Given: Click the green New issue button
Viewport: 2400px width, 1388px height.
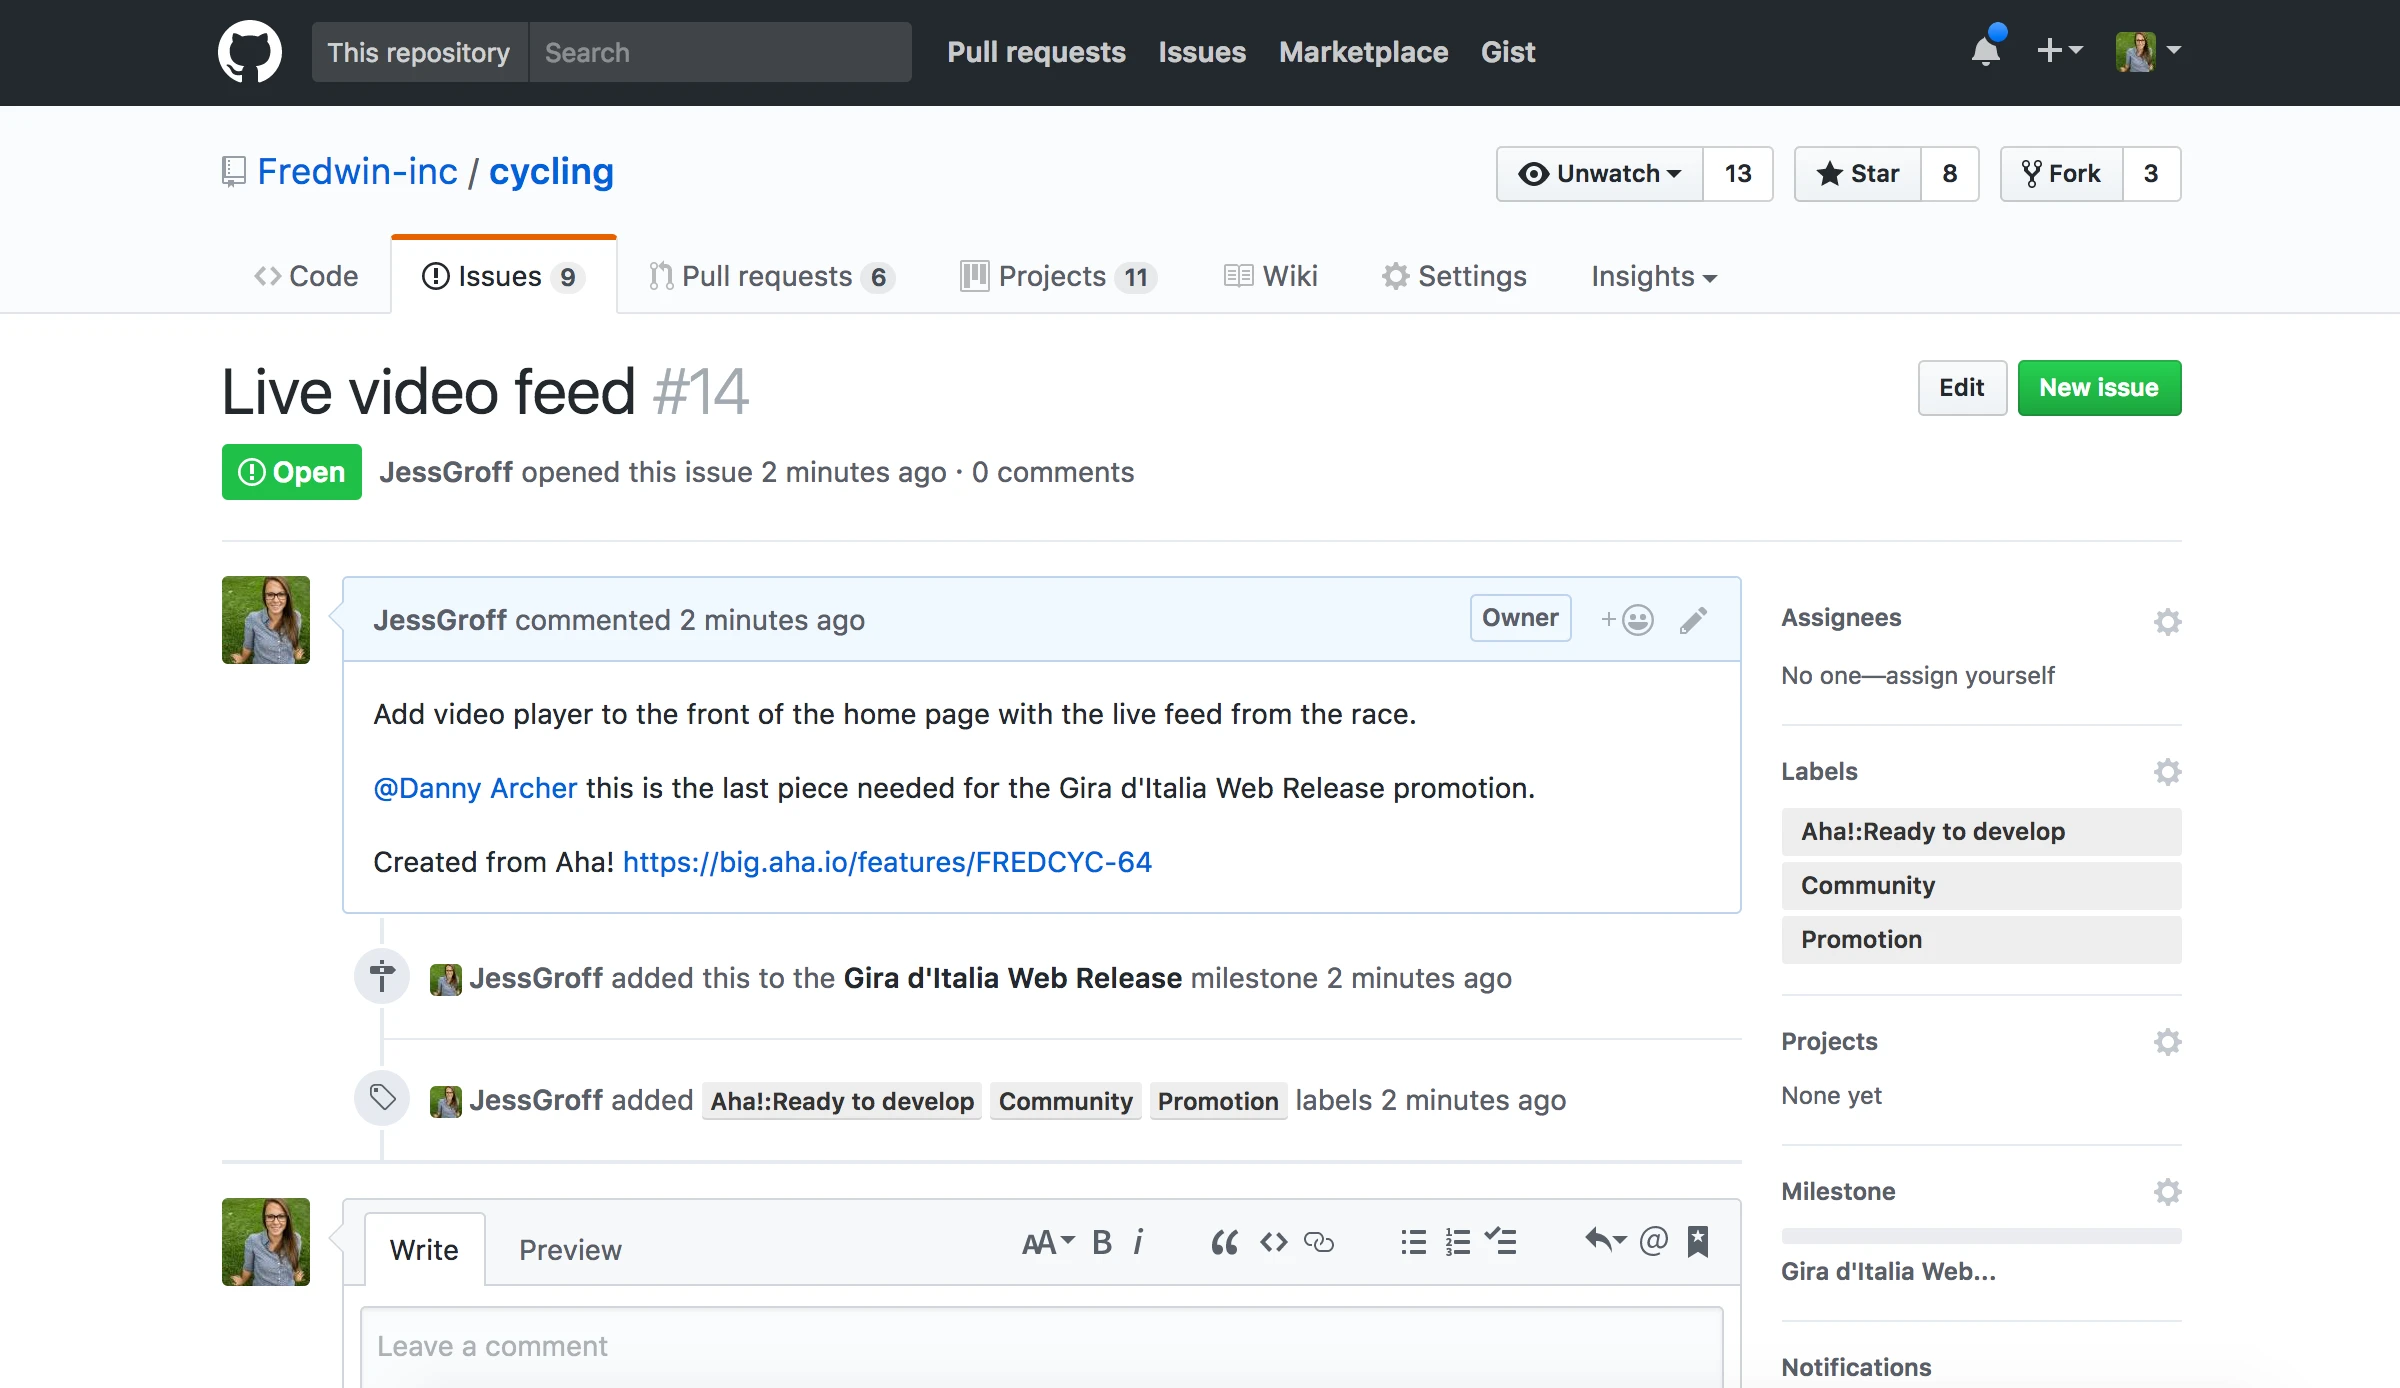Looking at the screenshot, I should click(x=2099, y=388).
